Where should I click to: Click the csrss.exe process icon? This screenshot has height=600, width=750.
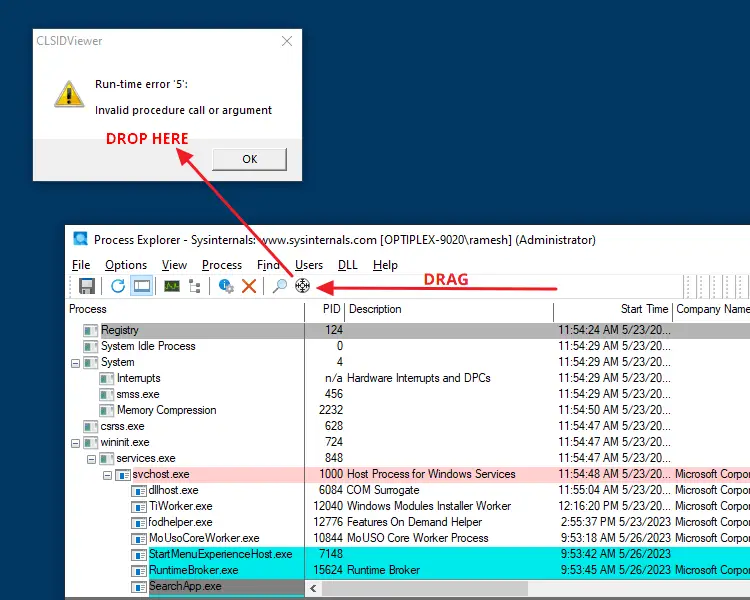pos(90,427)
